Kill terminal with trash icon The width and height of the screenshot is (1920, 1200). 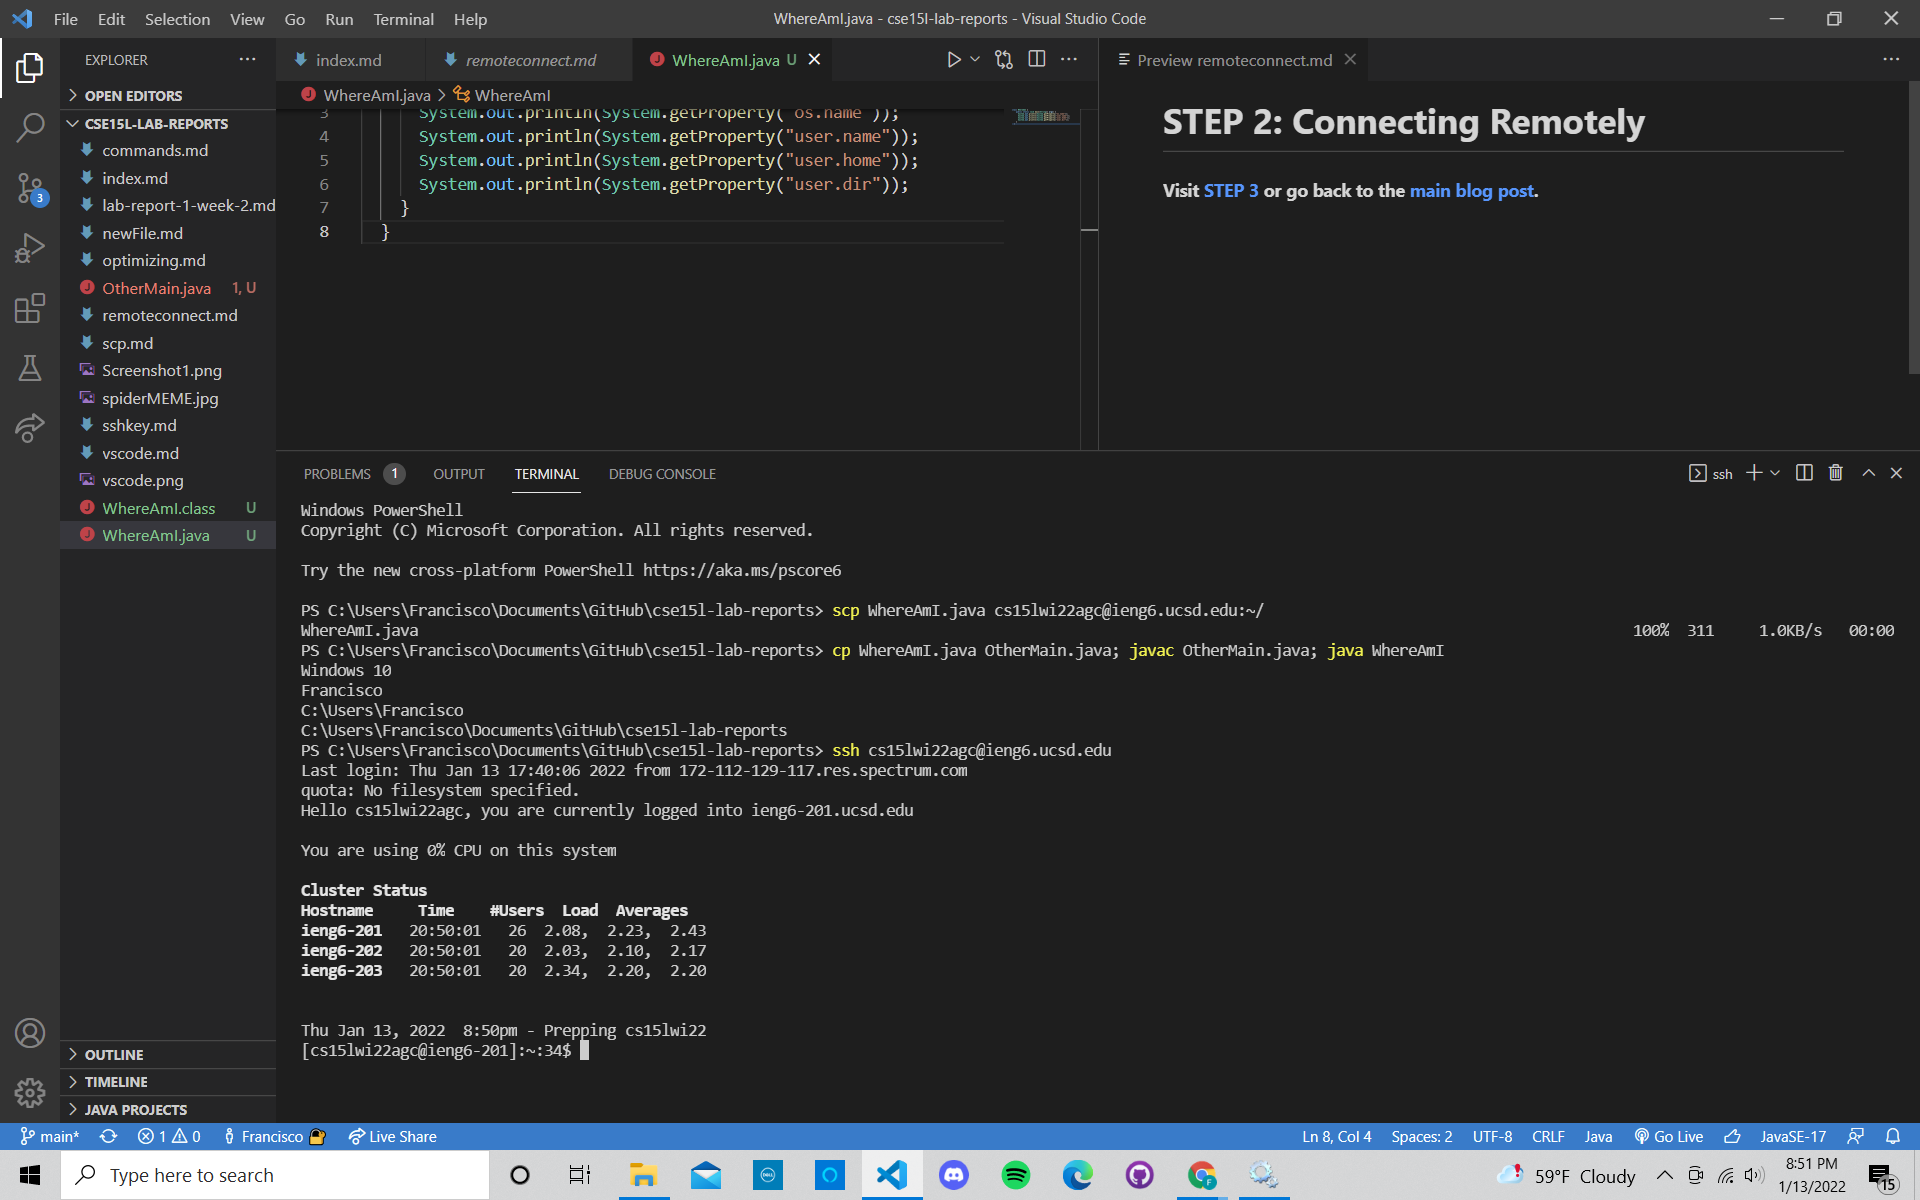pyautogui.click(x=1836, y=473)
